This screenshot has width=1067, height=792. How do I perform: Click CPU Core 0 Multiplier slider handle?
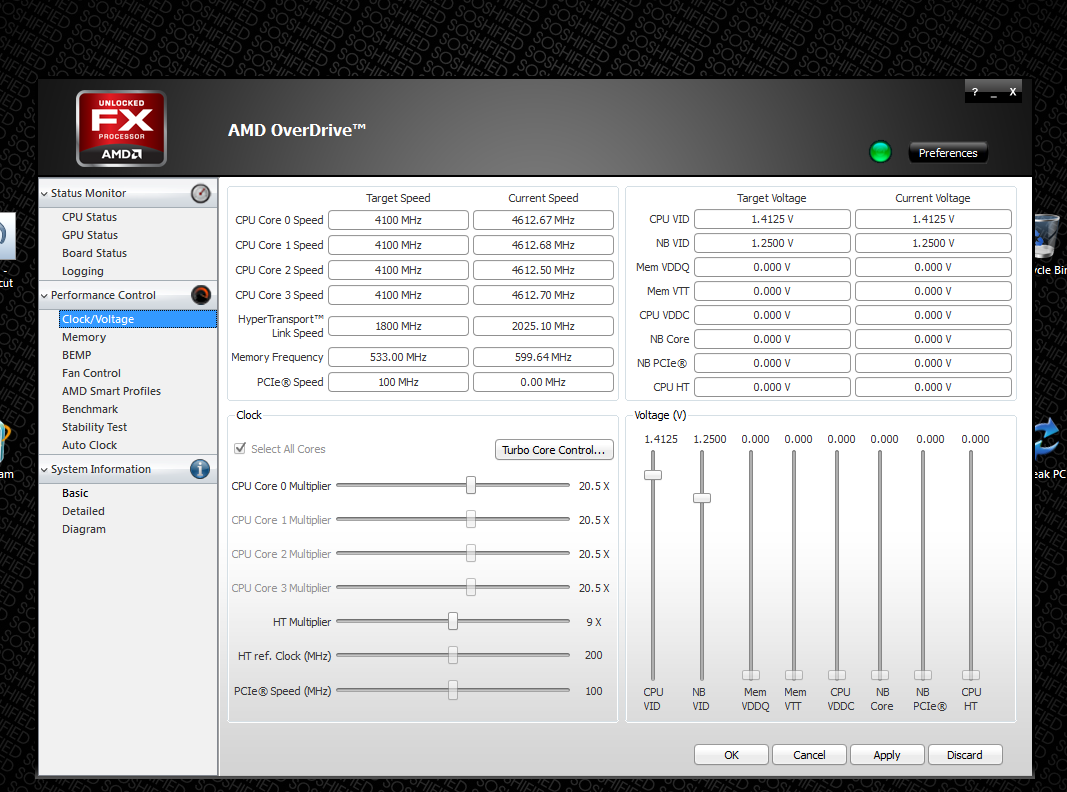coord(470,485)
